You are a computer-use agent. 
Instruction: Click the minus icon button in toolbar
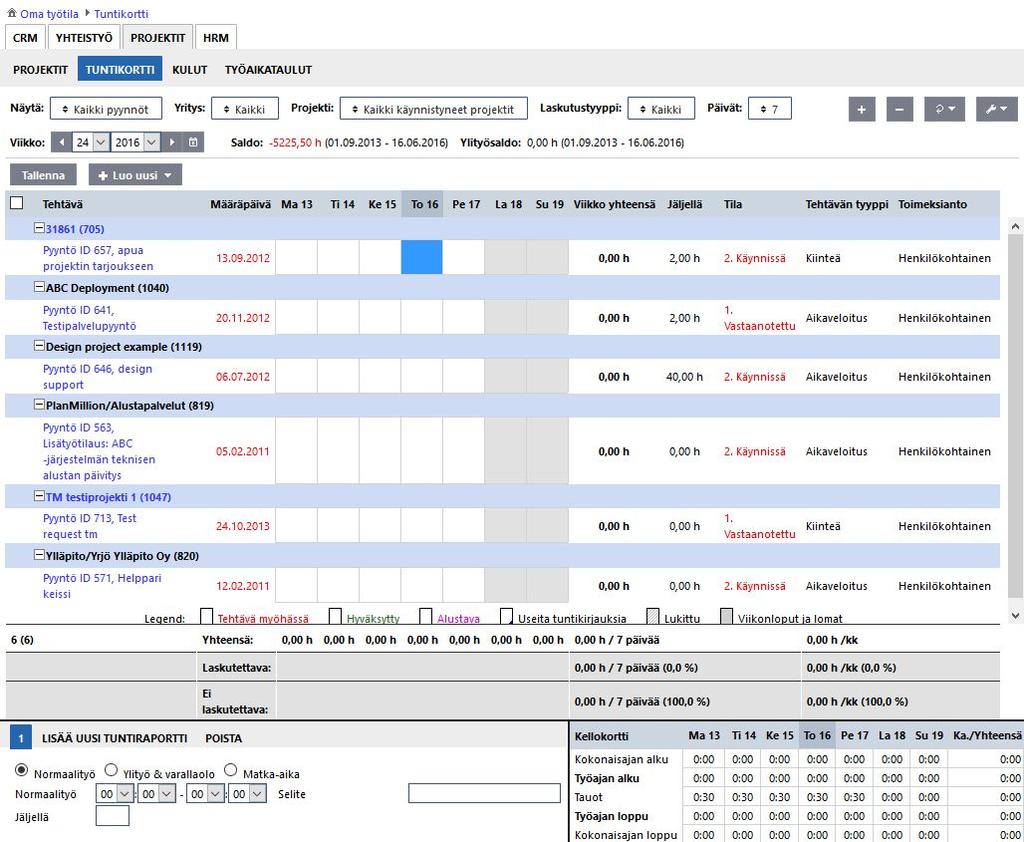coord(899,109)
